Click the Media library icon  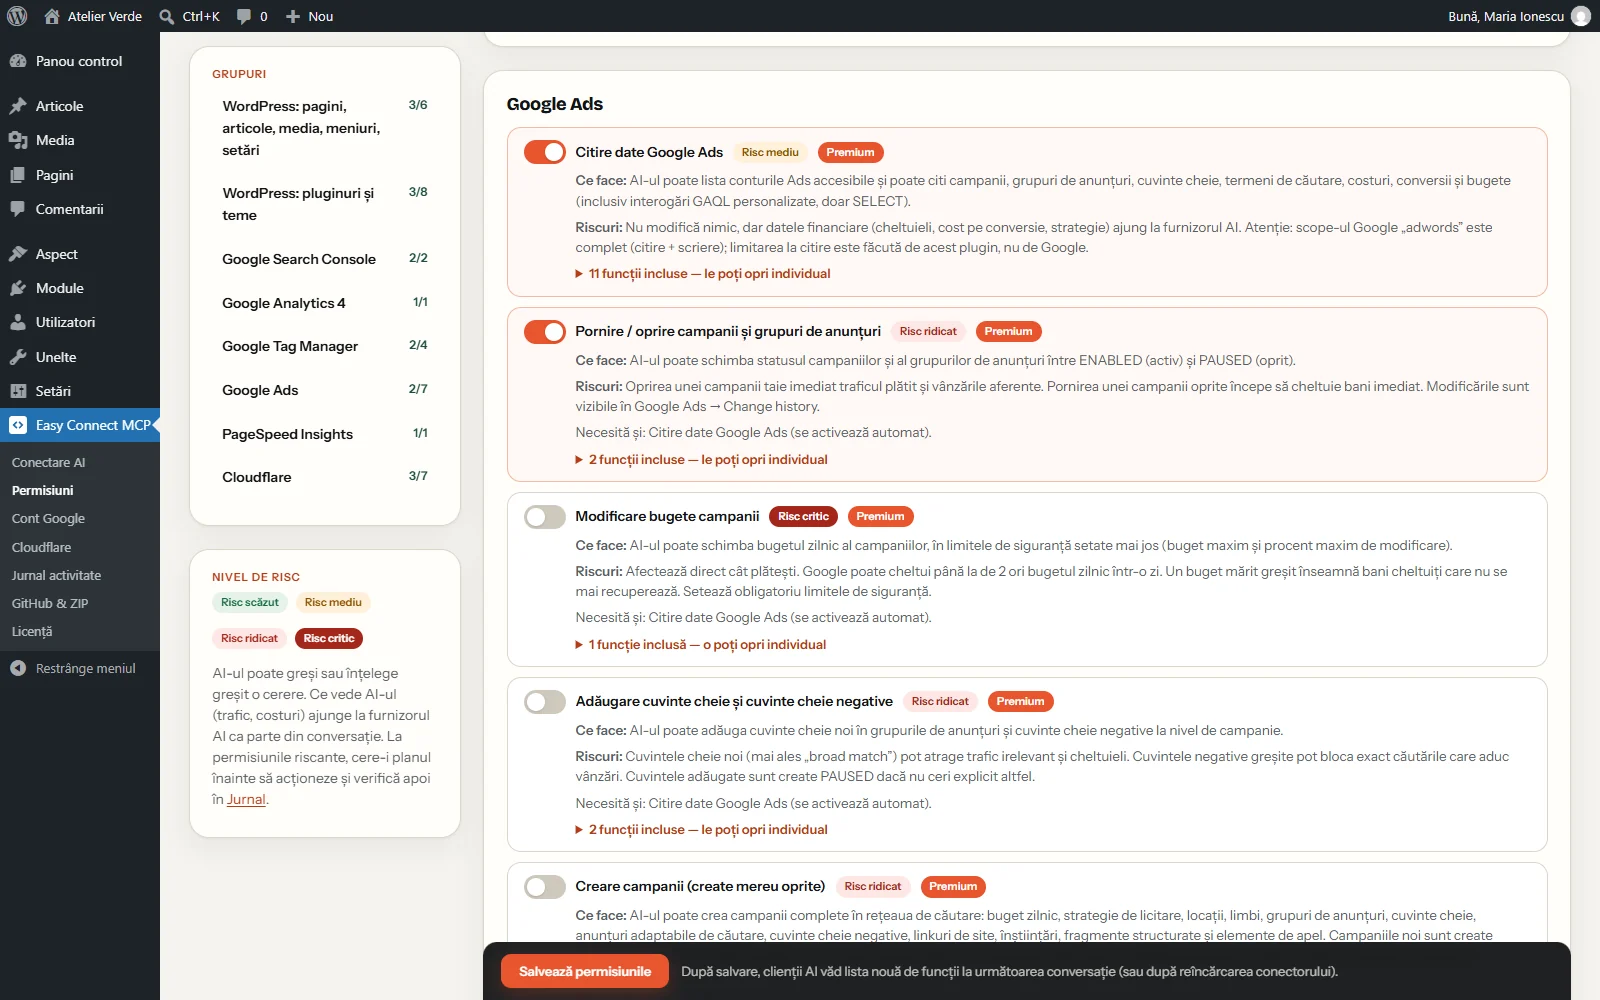(18, 140)
